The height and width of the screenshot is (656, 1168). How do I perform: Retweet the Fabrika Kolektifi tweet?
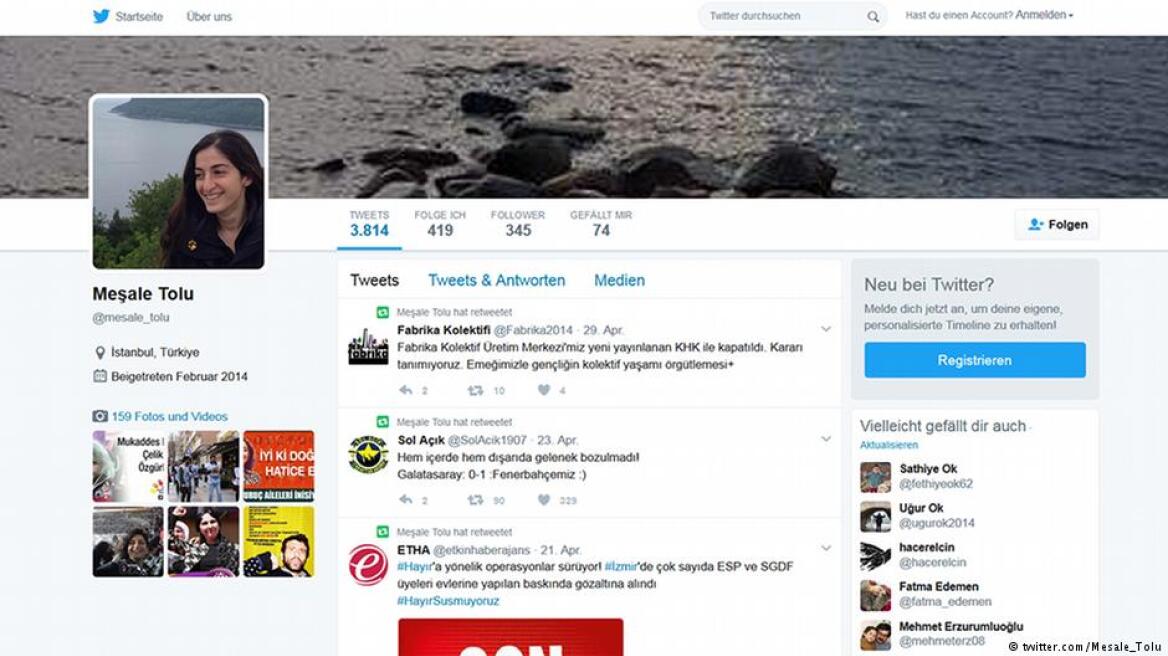[x=476, y=390]
